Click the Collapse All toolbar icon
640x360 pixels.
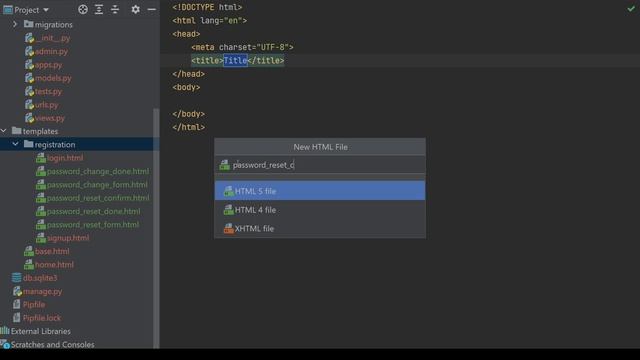115,9
